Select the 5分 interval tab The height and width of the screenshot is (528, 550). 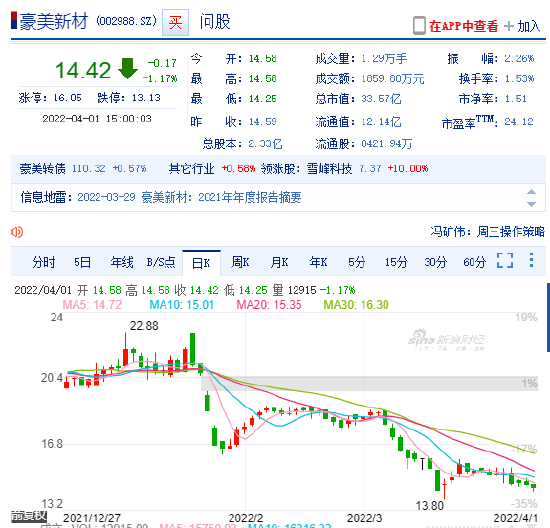coord(357,262)
